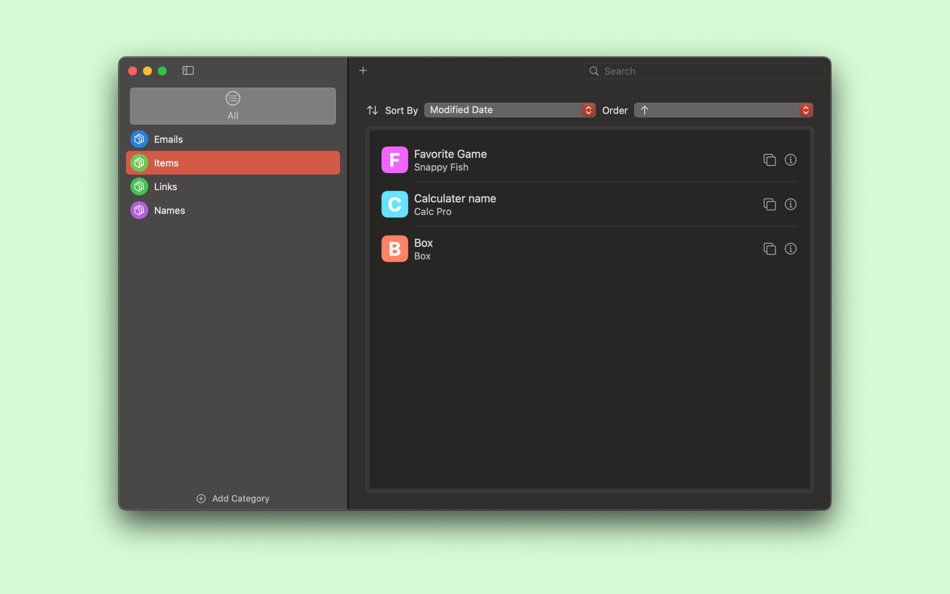Open the Sort By Modified Date dropdown
The width and height of the screenshot is (950, 594).
(510, 110)
